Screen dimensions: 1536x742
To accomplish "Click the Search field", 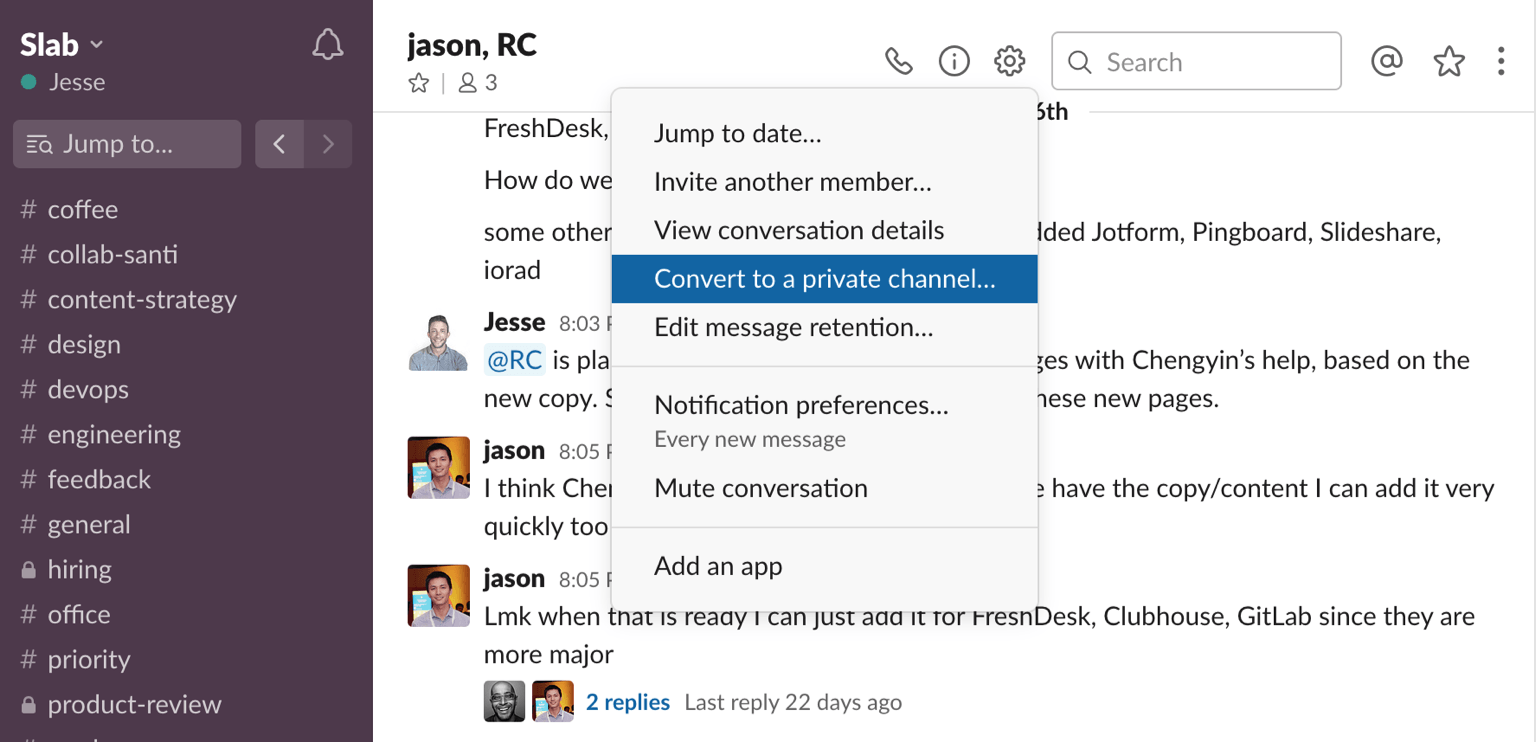I will [x=1196, y=61].
